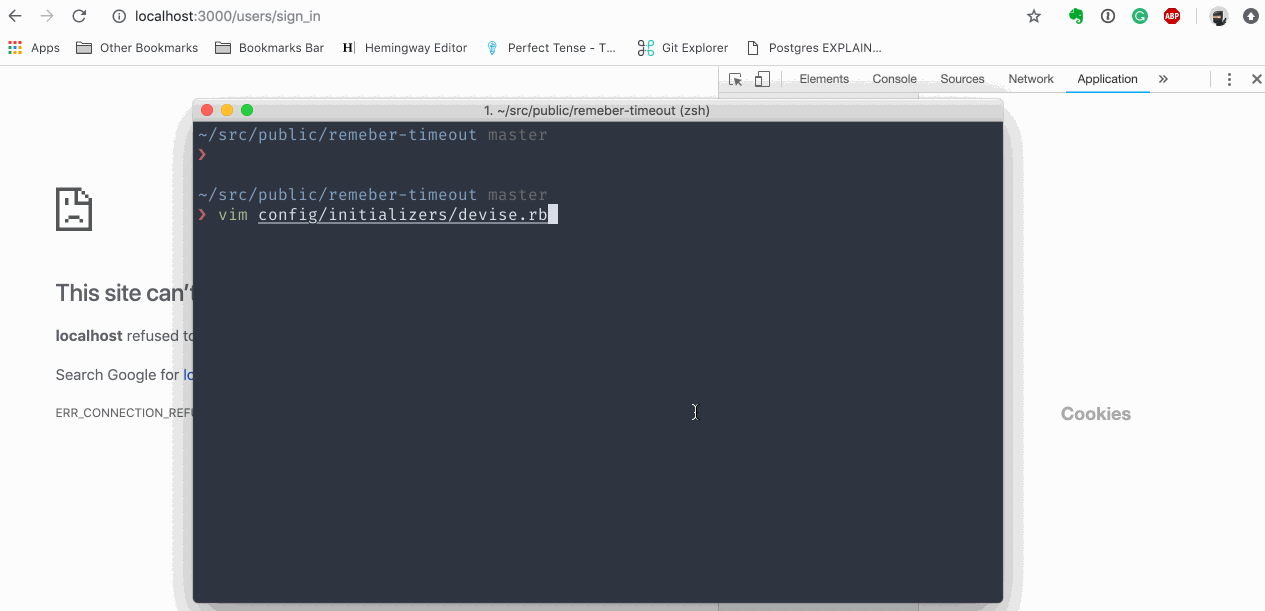Click the sad page error icon
Viewport: 1265px width, 611px height.
pyautogui.click(x=74, y=209)
